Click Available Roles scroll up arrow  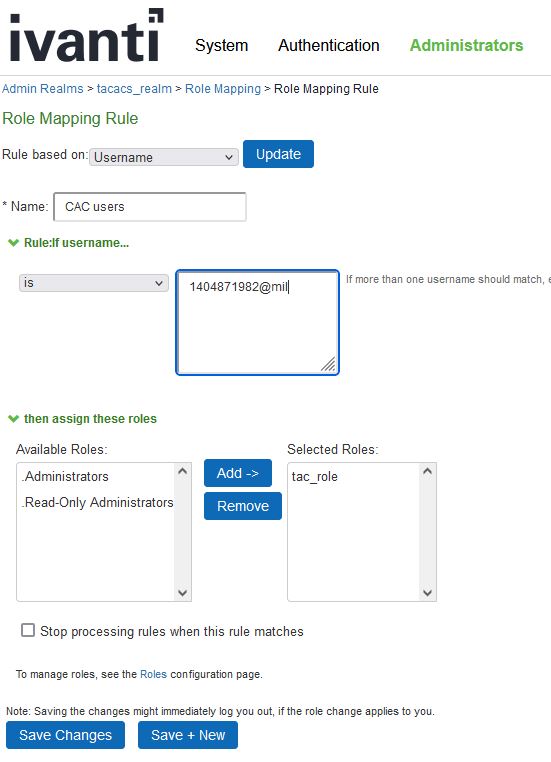tap(183, 471)
